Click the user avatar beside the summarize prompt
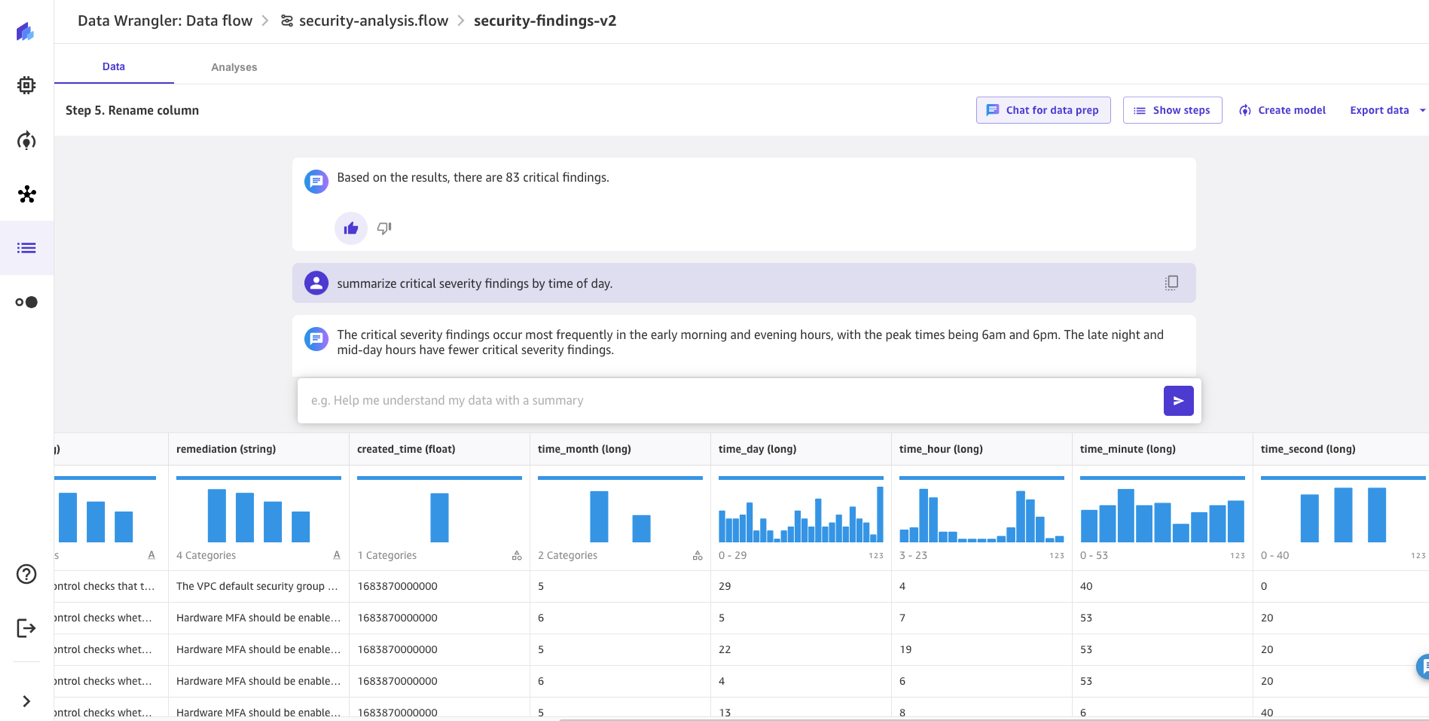This screenshot has width=1429, height=721. click(x=316, y=283)
